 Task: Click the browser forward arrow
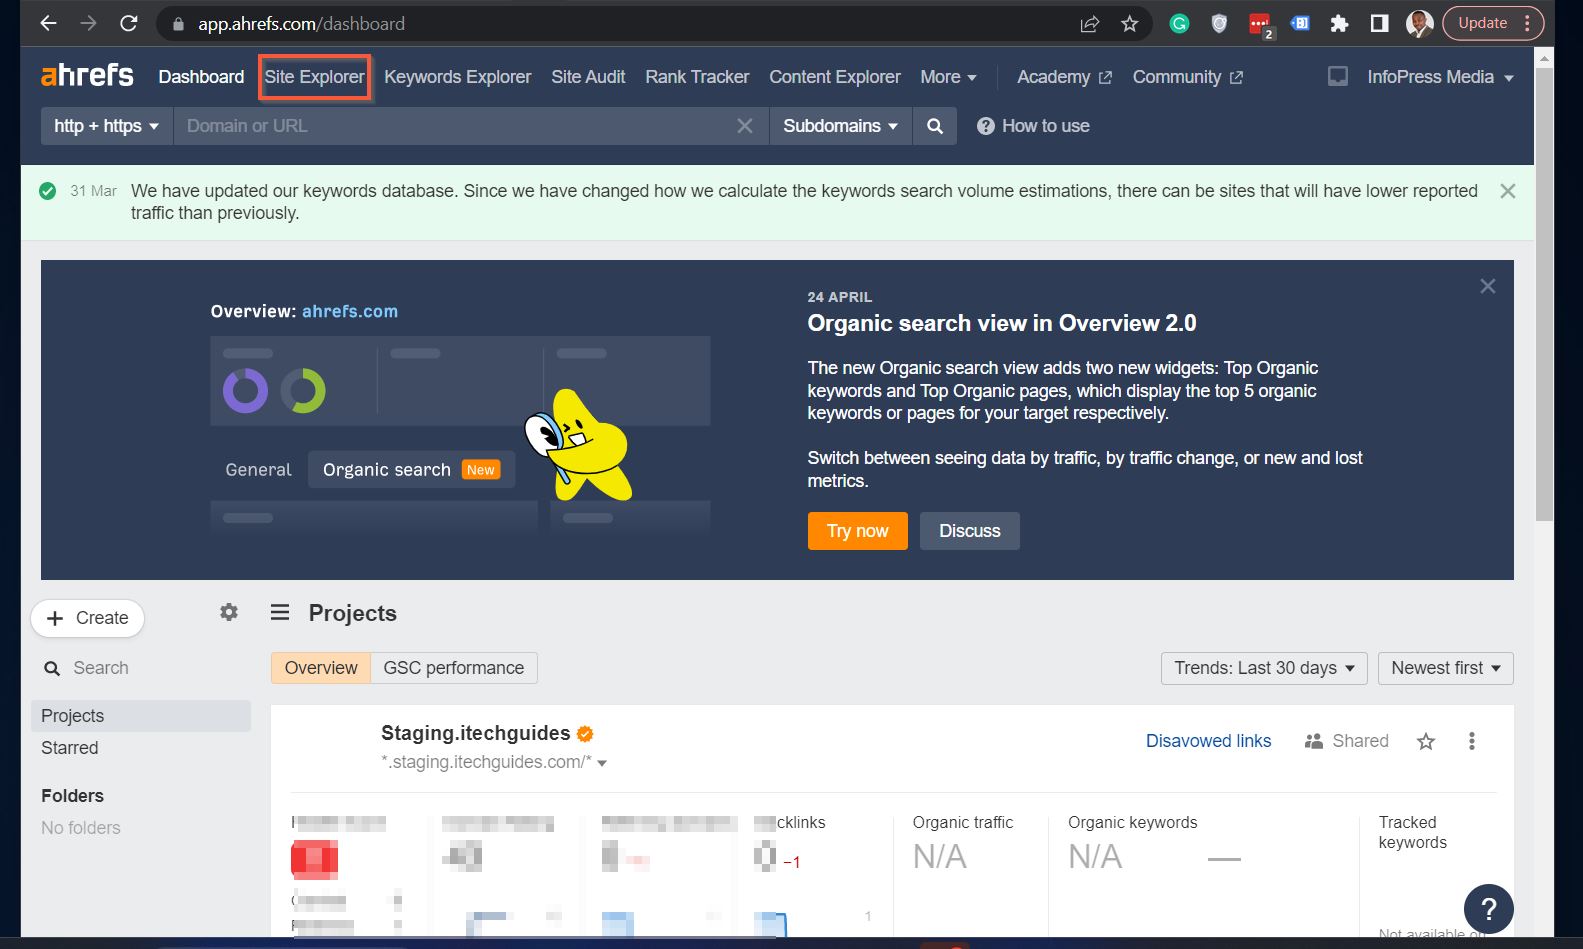[x=88, y=23]
